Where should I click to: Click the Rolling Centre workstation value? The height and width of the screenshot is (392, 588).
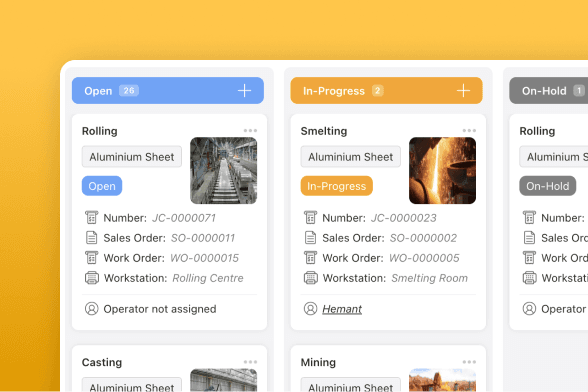[x=208, y=278]
